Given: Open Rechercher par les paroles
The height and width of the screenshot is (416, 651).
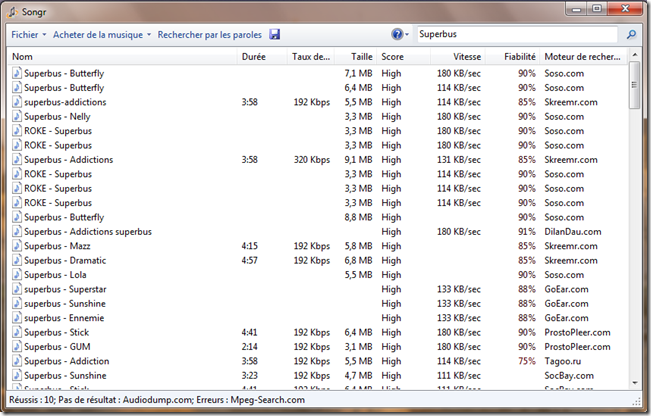Looking at the screenshot, I should tap(210, 34).
